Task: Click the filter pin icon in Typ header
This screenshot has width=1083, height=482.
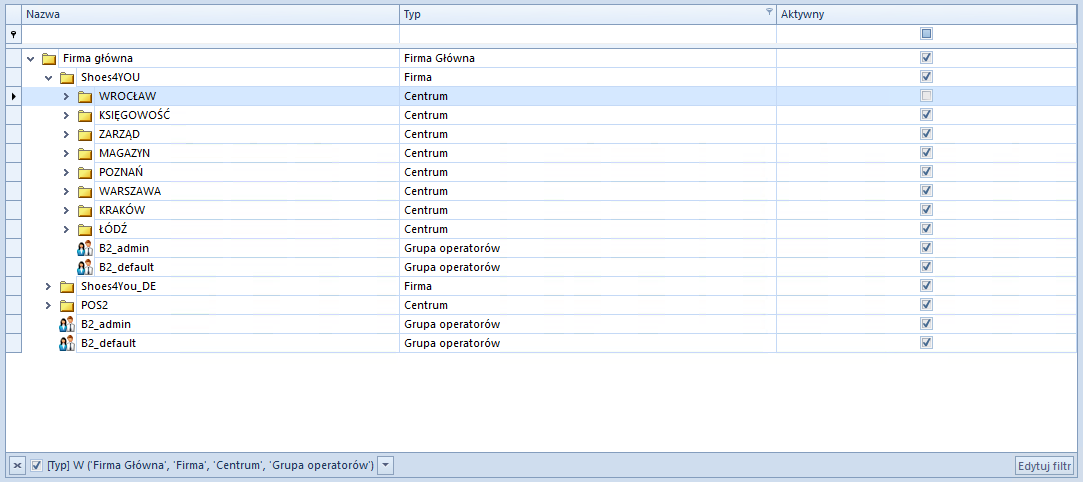Action: click(769, 12)
